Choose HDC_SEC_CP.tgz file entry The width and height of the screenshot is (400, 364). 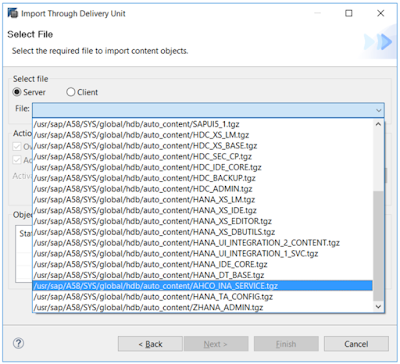click(203, 156)
